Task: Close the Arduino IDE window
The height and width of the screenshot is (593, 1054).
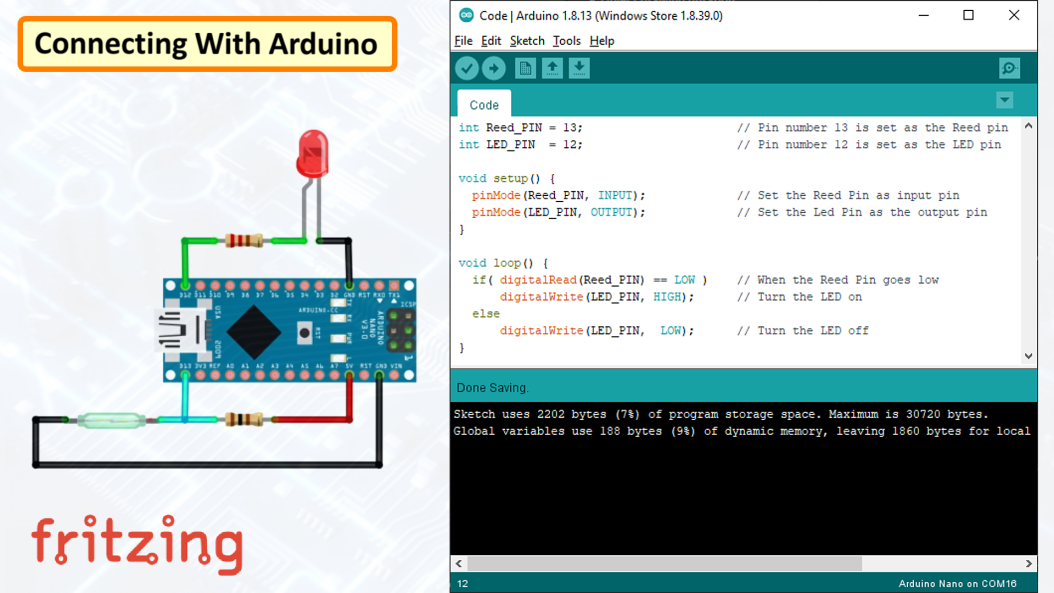Action: 1014,15
